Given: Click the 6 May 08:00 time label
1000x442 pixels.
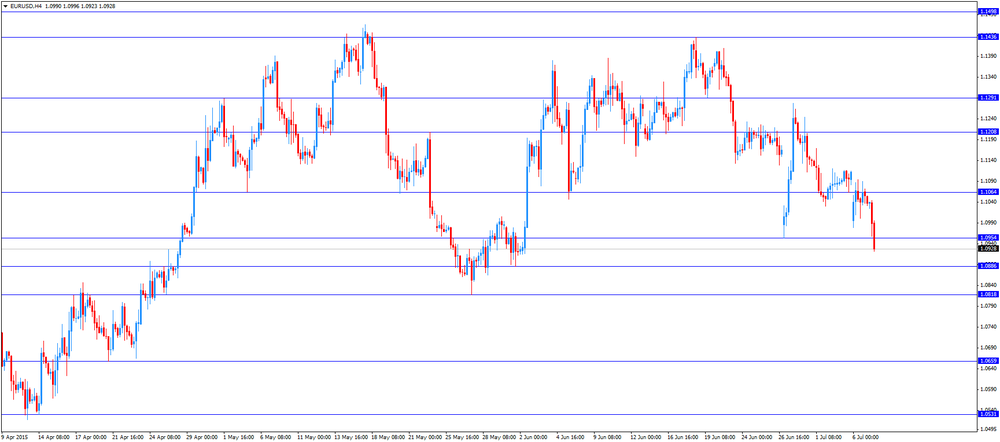Looking at the screenshot, I should point(275,438).
